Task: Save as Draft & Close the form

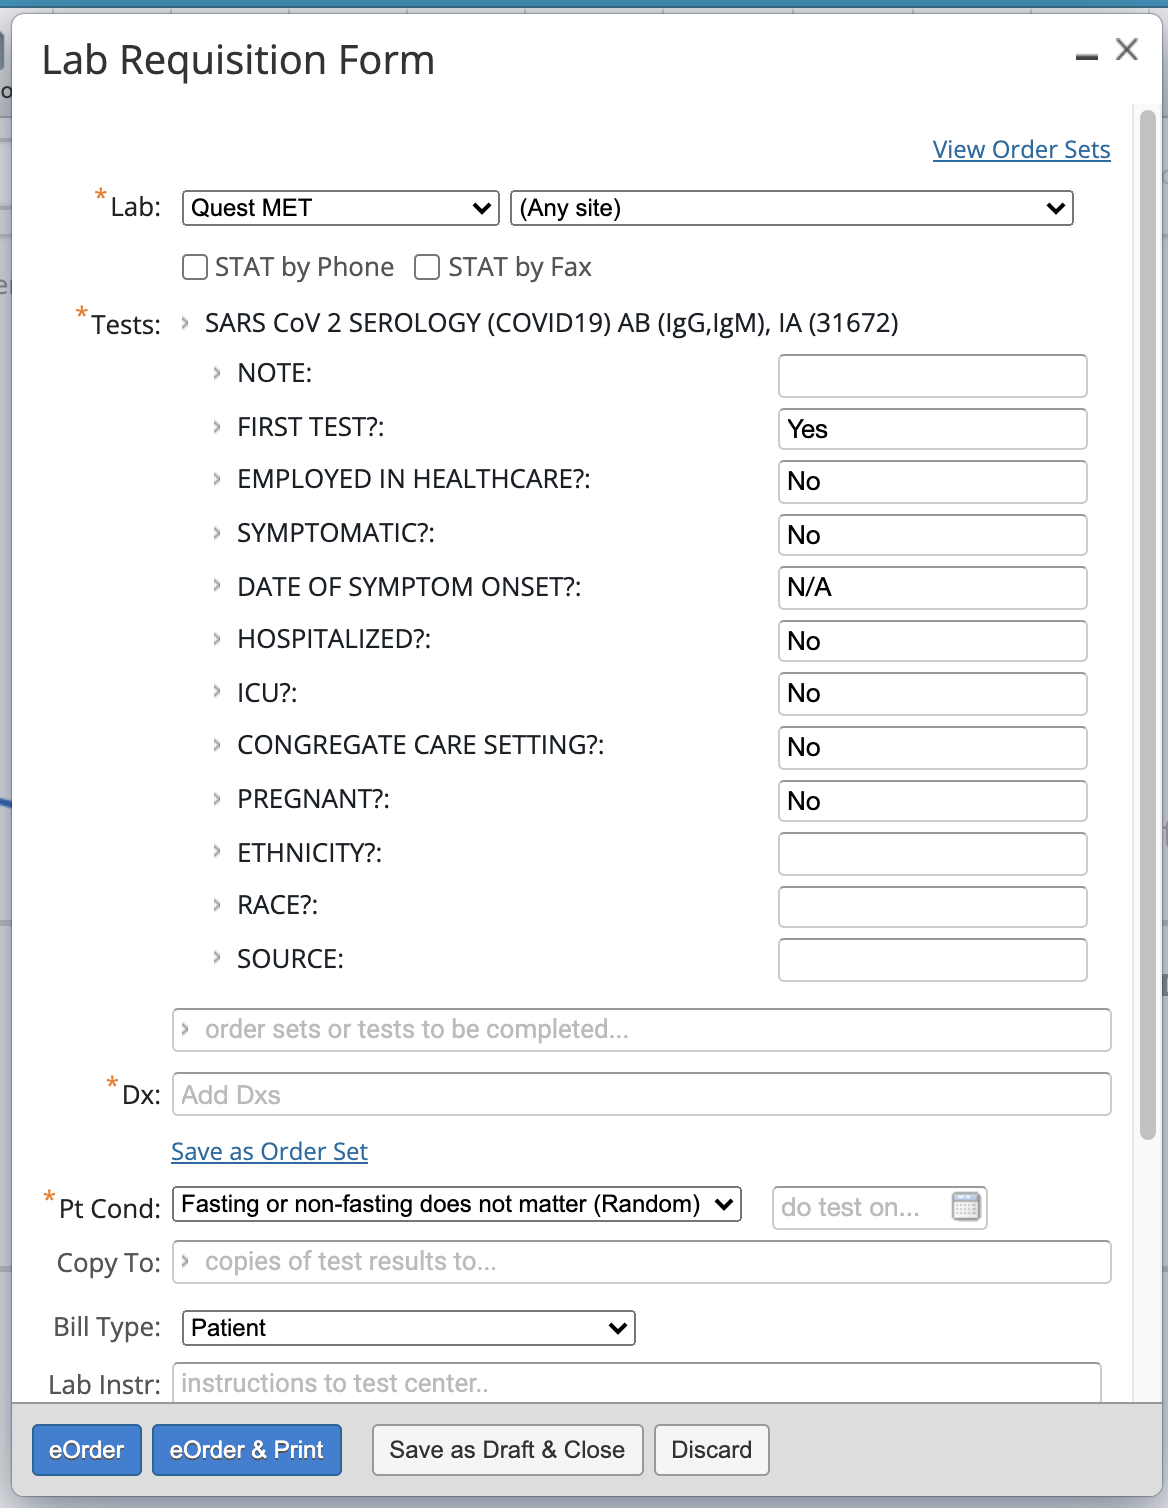Action: click(507, 1449)
